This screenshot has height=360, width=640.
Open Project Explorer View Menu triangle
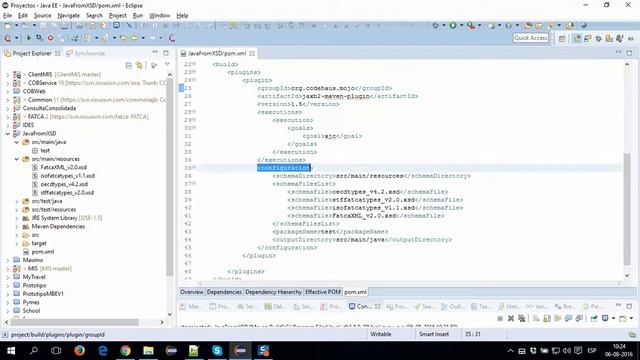[x=167, y=65]
